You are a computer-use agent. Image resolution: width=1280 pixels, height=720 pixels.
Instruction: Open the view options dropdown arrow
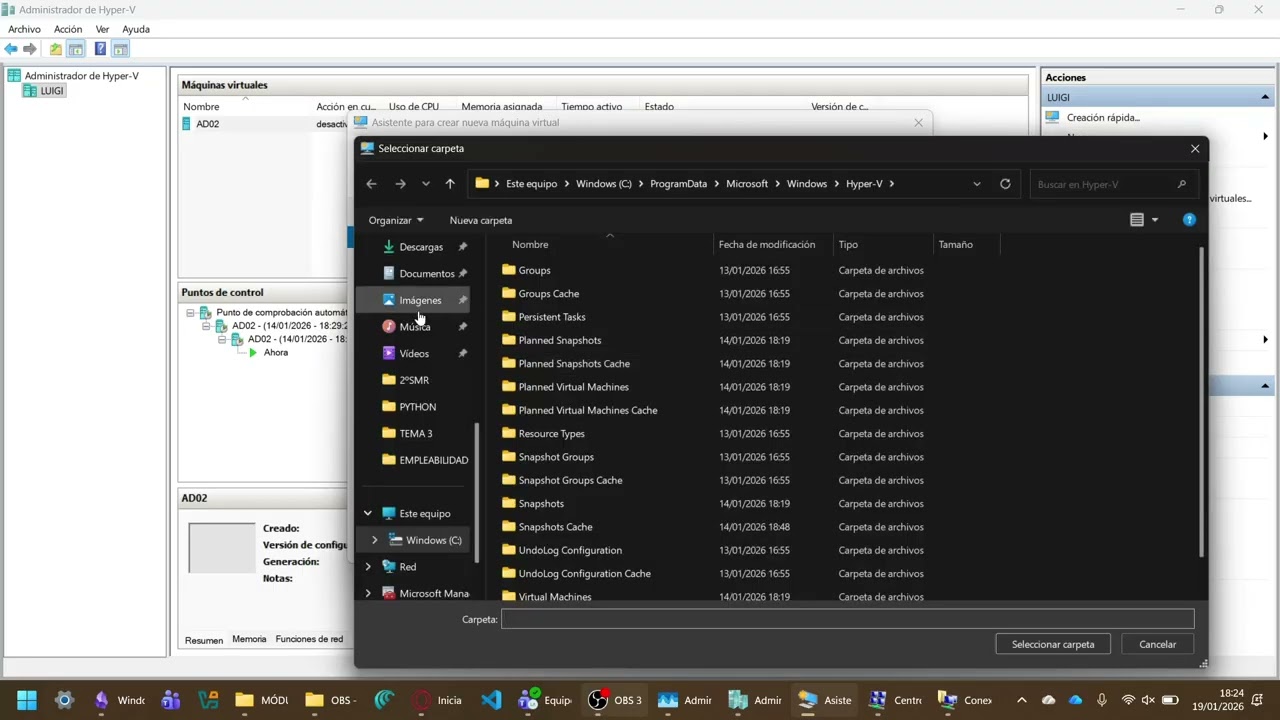[1155, 220]
